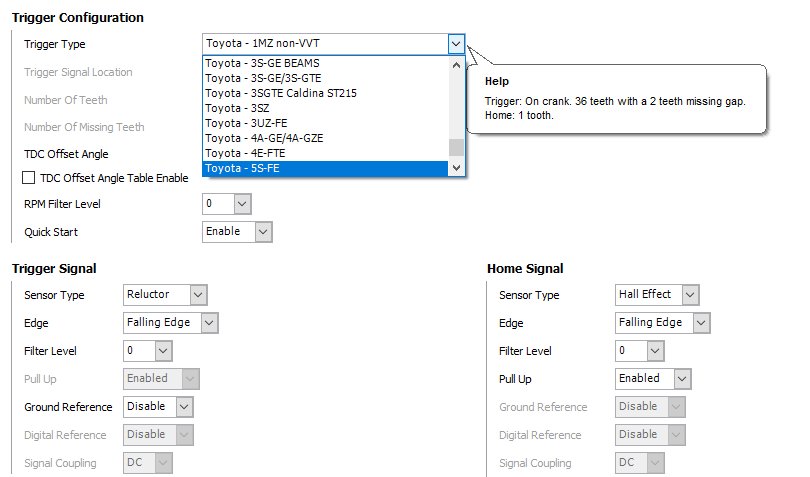The height and width of the screenshot is (477, 810).
Task: Choose Toyota - 3SGTE Caldina ST215
Action: pos(326,93)
